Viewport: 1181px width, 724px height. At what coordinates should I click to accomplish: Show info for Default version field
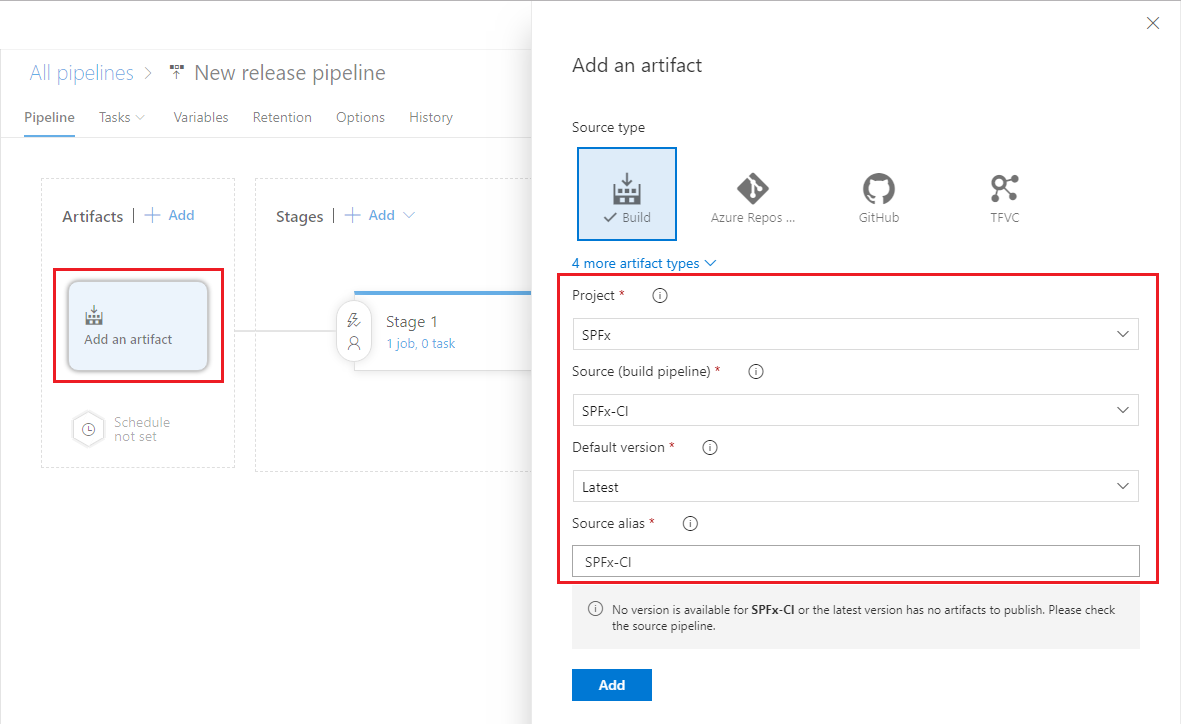tap(710, 448)
